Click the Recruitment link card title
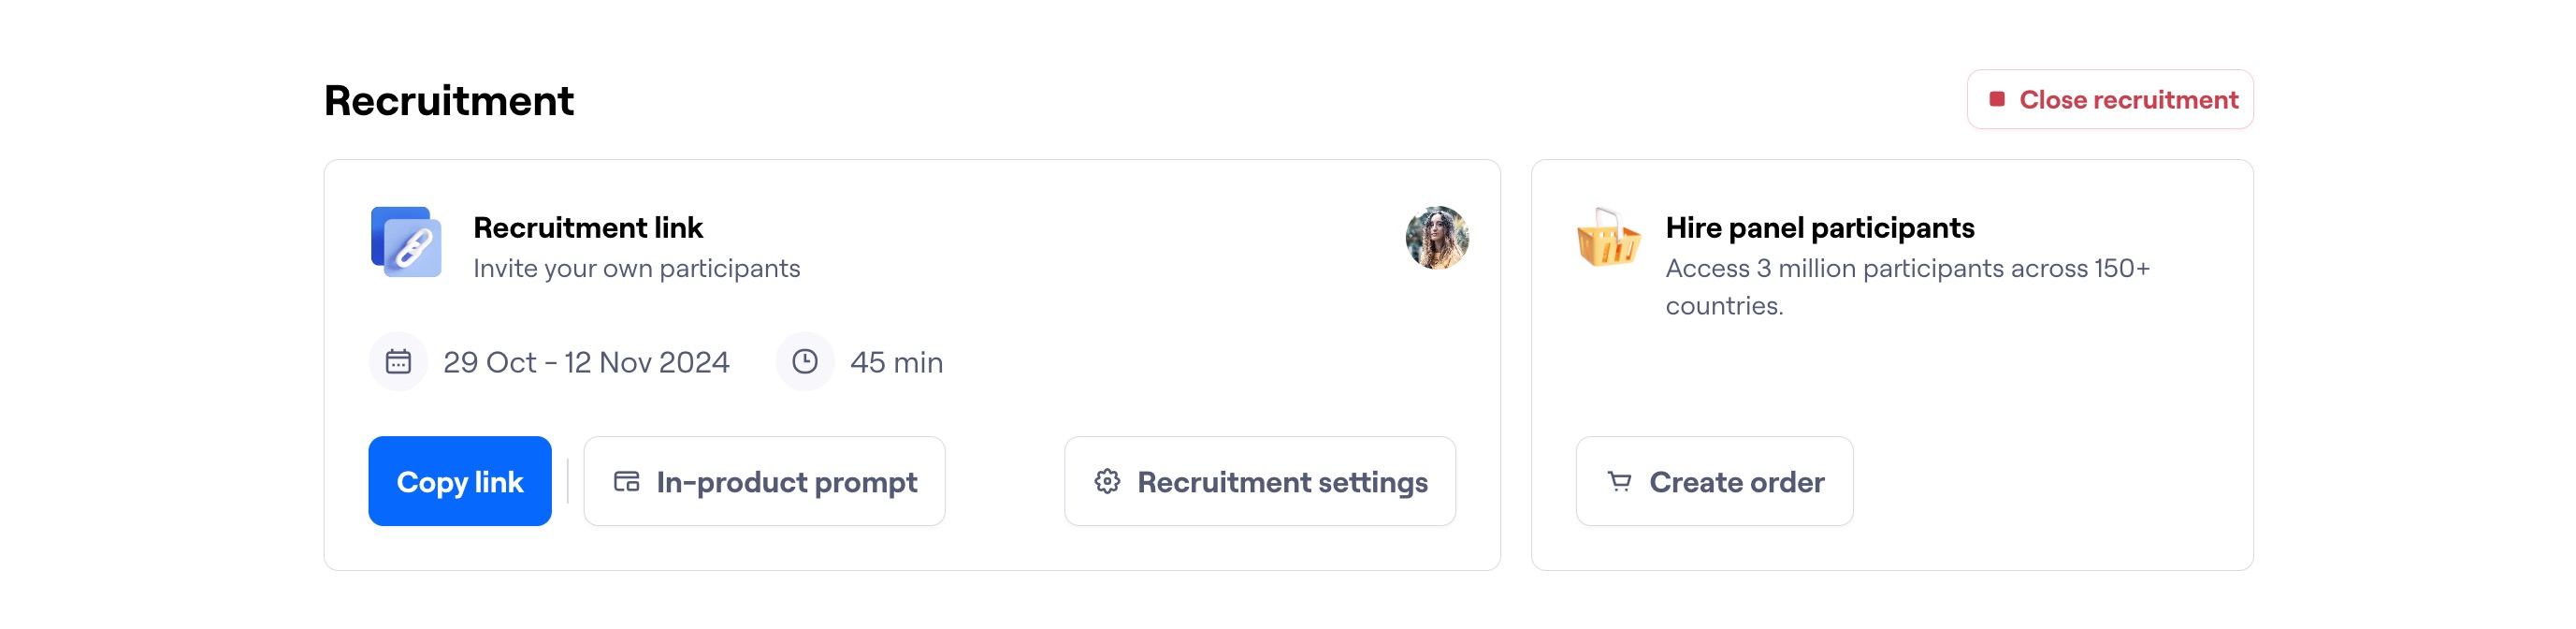This screenshot has height=629, width=2576. (588, 227)
